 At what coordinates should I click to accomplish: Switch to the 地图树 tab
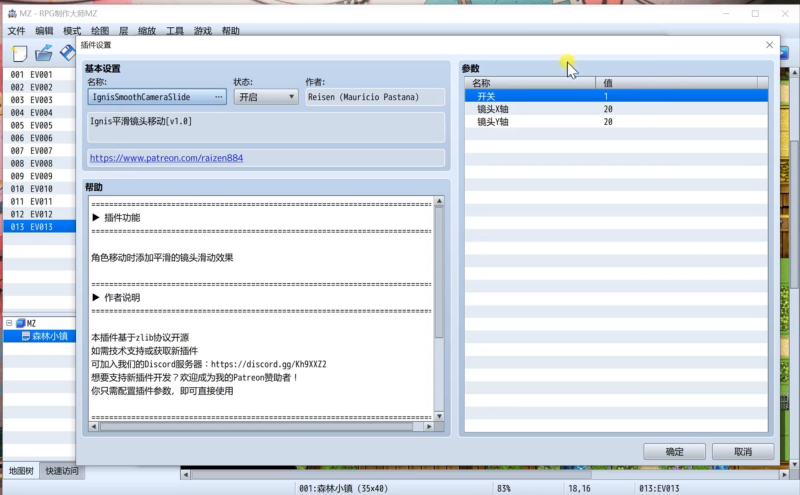(21, 471)
